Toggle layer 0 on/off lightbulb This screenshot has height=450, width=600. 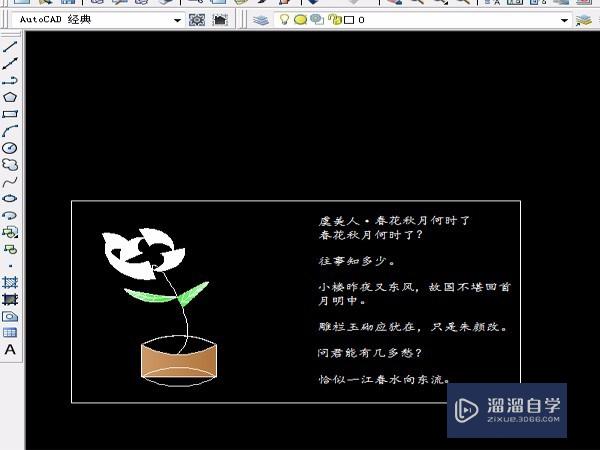coord(284,19)
